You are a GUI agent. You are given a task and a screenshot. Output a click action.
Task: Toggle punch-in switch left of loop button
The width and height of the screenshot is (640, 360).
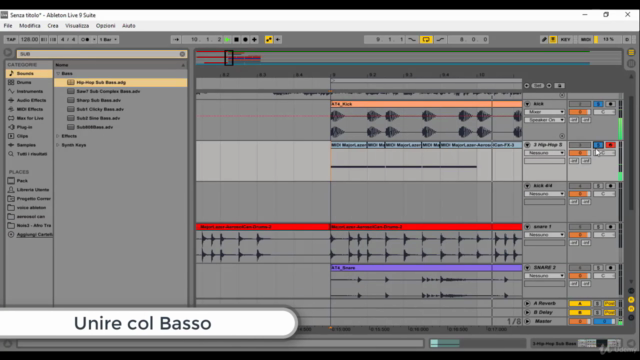[x=412, y=40]
